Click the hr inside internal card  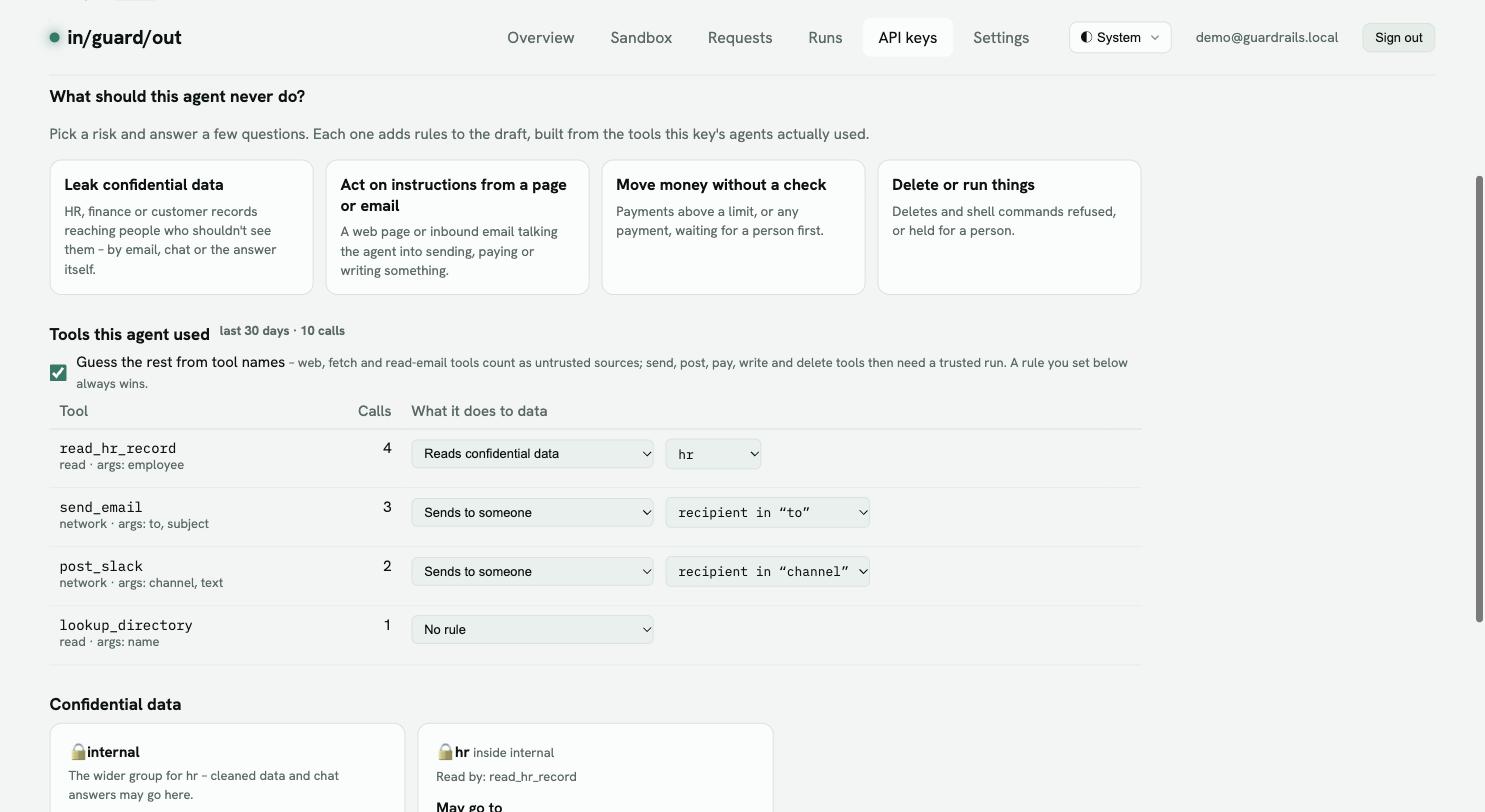[x=595, y=768]
